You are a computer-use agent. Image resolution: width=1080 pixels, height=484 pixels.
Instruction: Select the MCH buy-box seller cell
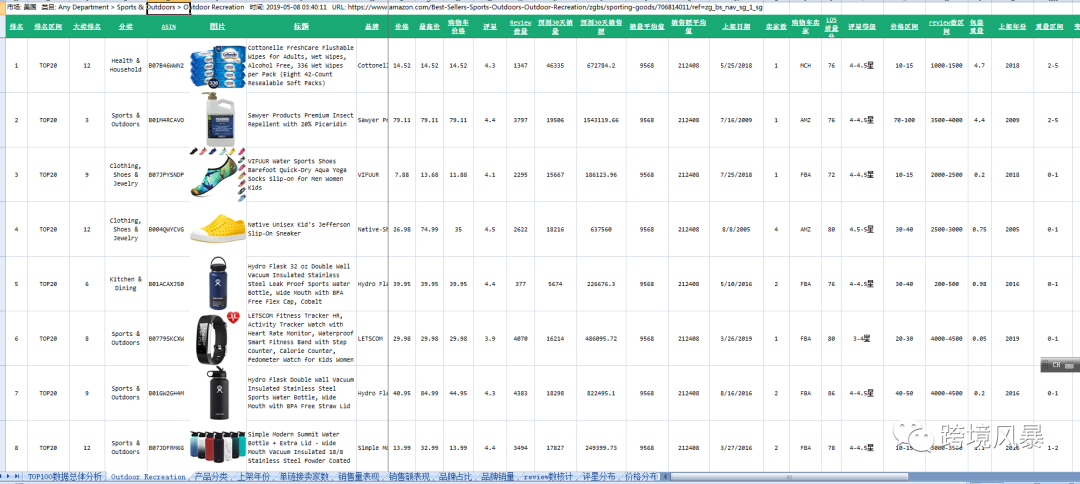tap(805, 65)
